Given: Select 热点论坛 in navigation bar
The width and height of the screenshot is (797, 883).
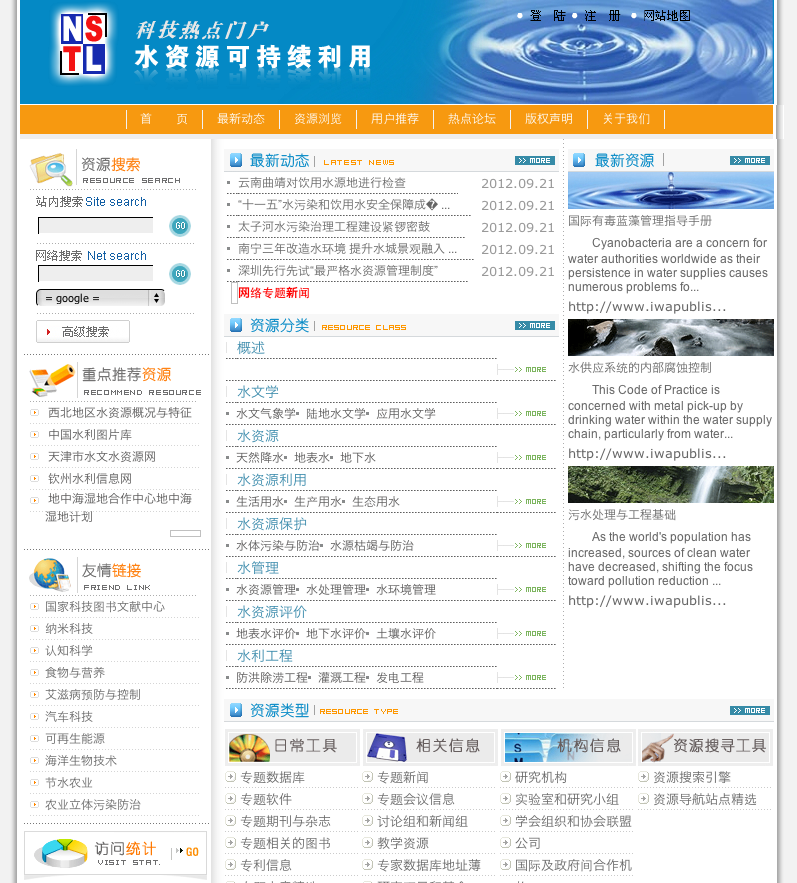Looking at the screenshot, I should [x=472, y=119].
